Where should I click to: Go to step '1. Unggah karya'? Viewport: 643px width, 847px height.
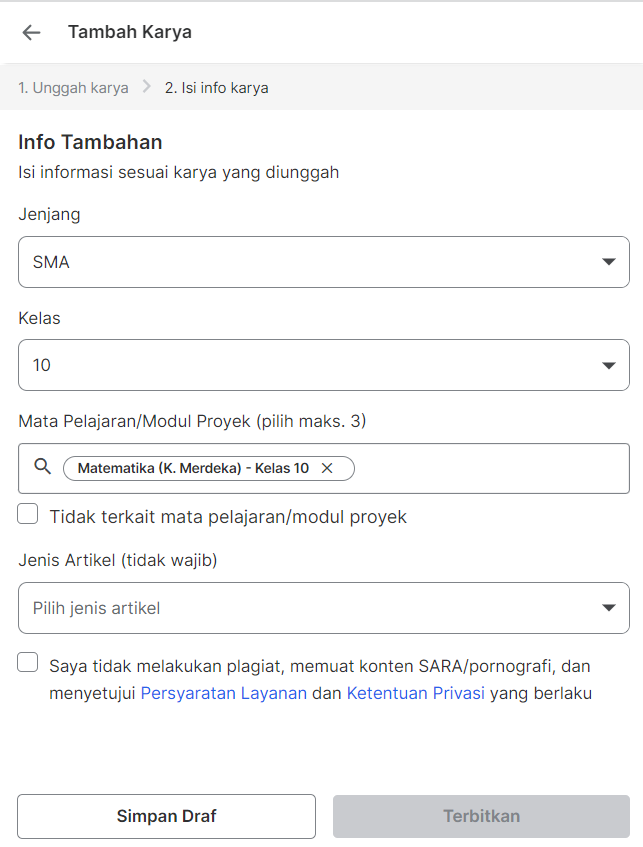[73, 87]
